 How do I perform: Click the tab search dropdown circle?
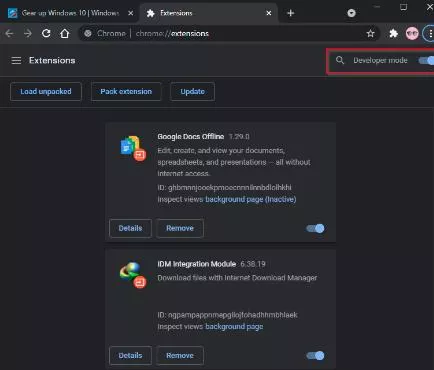[x=351, y=13]
